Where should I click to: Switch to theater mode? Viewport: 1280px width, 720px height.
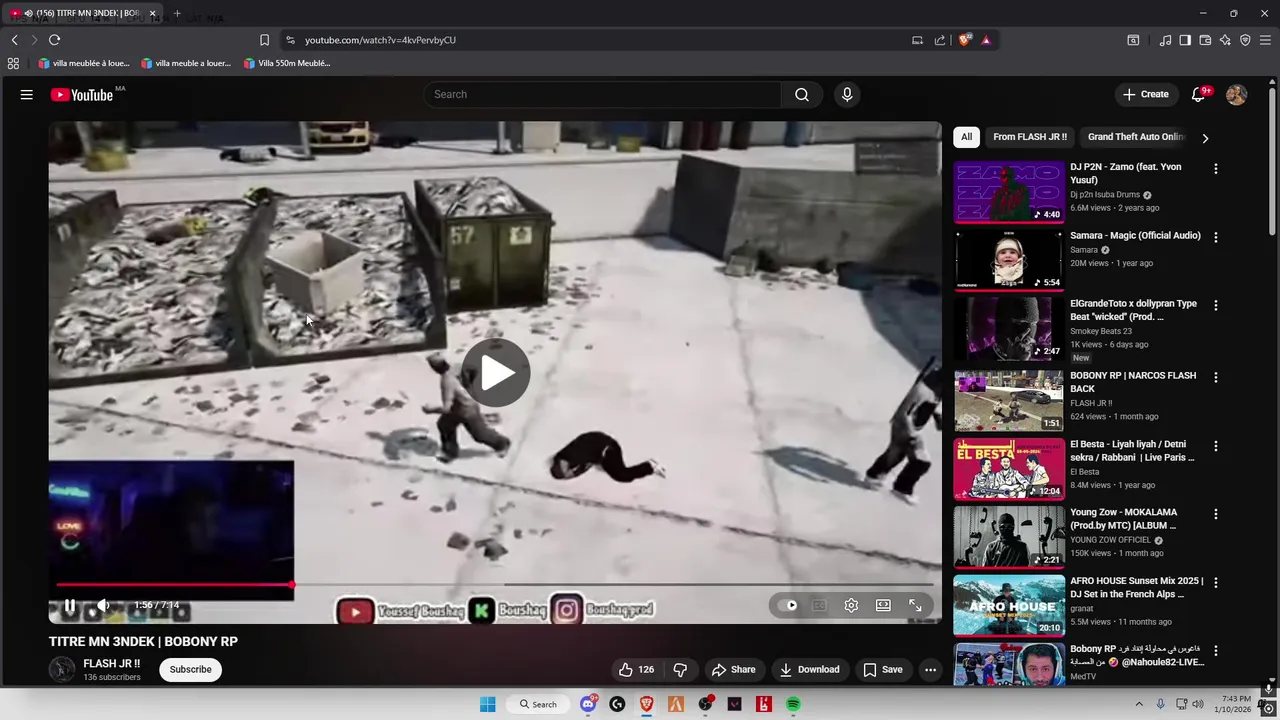[x=883, y=605]
